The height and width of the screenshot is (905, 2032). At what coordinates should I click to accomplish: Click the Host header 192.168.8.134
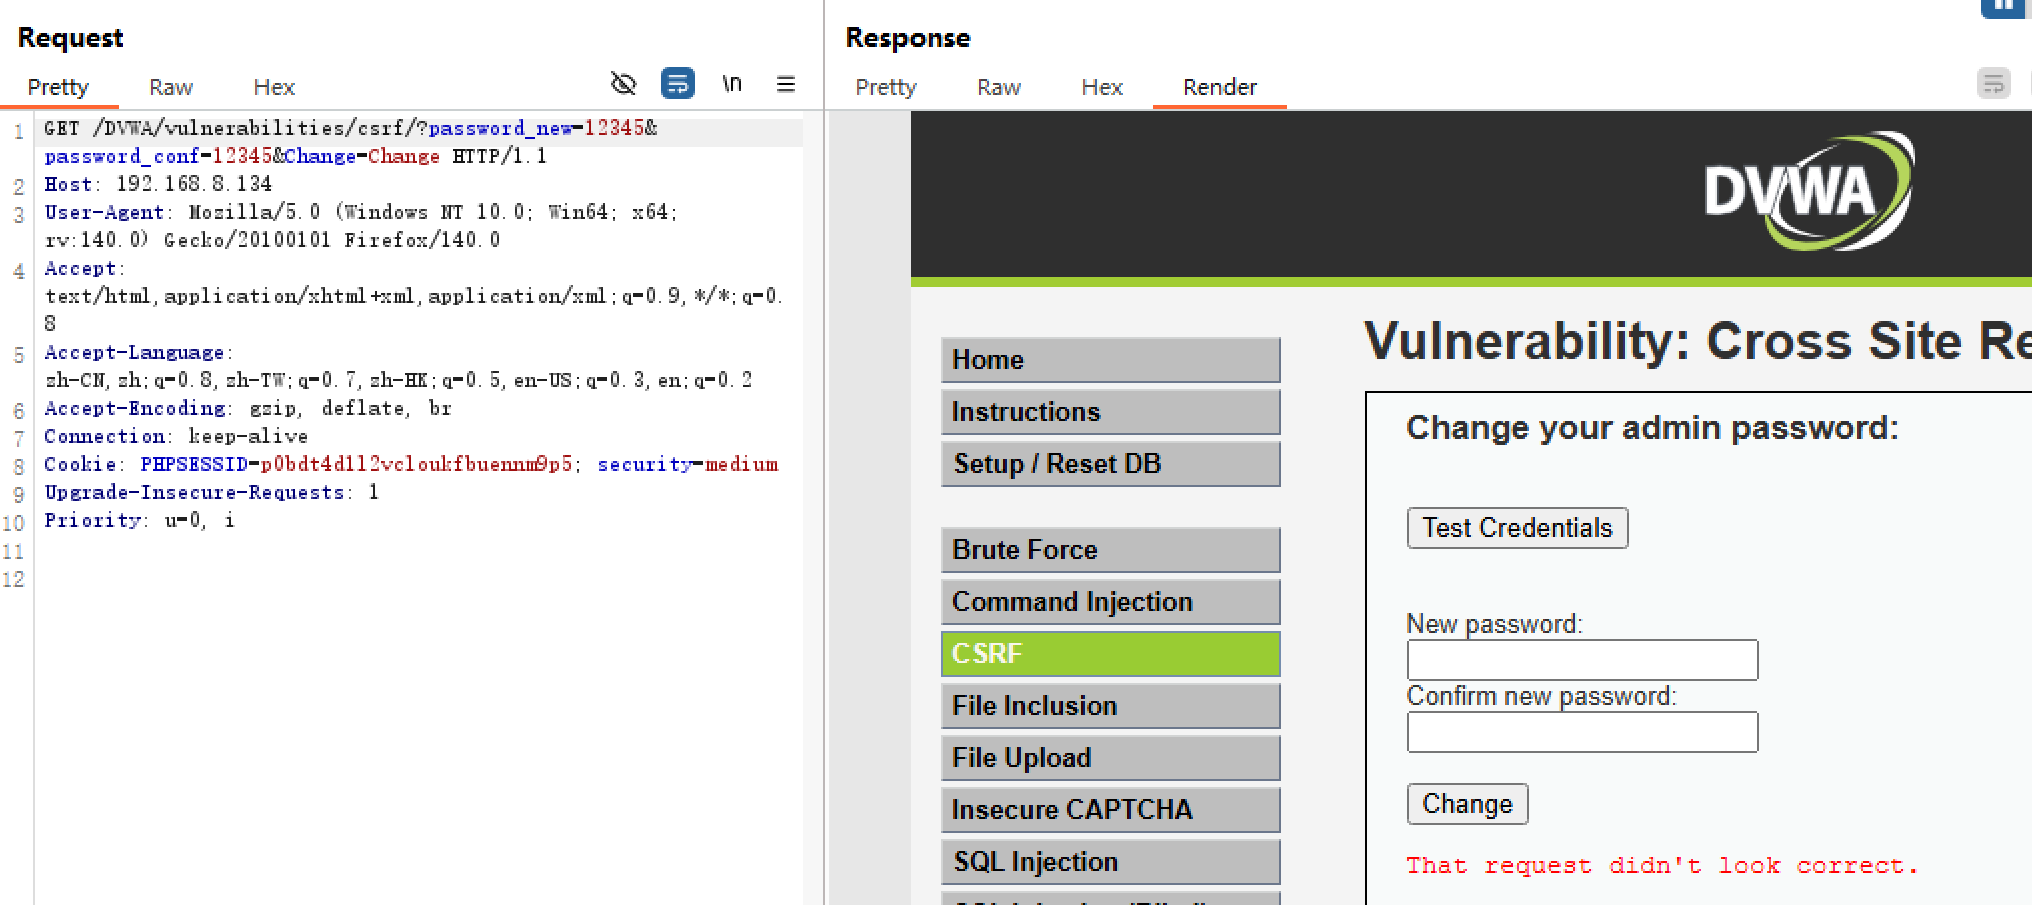tap(158, 184)
